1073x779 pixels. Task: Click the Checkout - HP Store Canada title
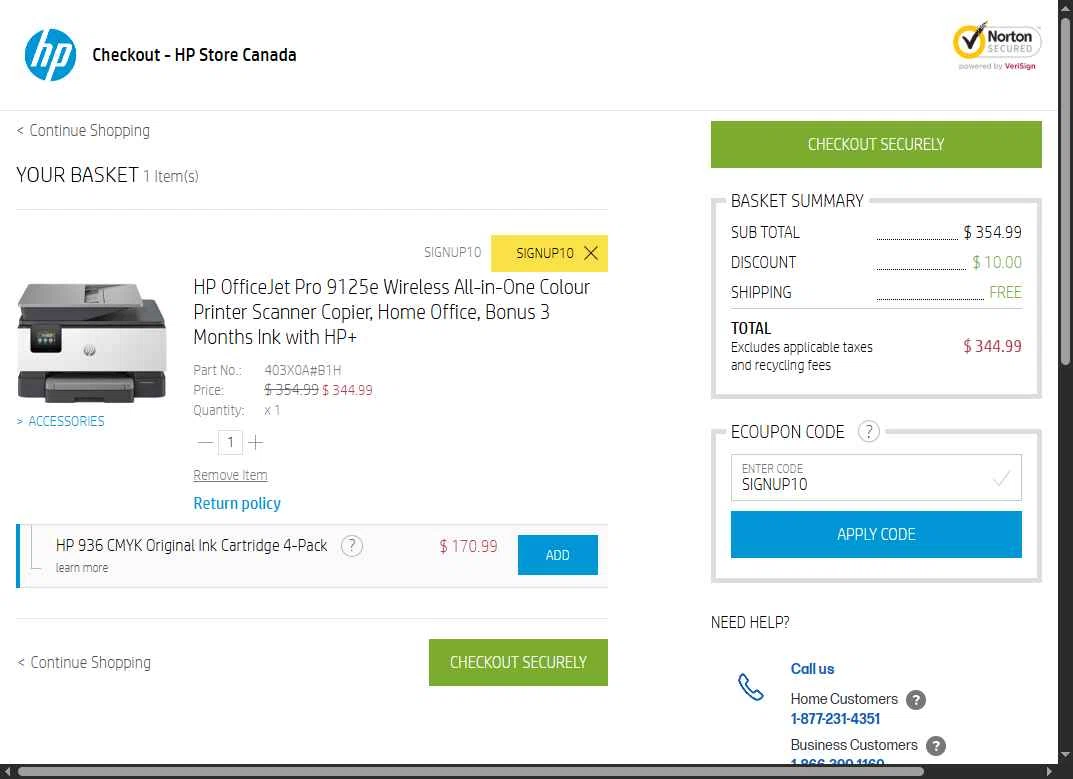point(194,55)
